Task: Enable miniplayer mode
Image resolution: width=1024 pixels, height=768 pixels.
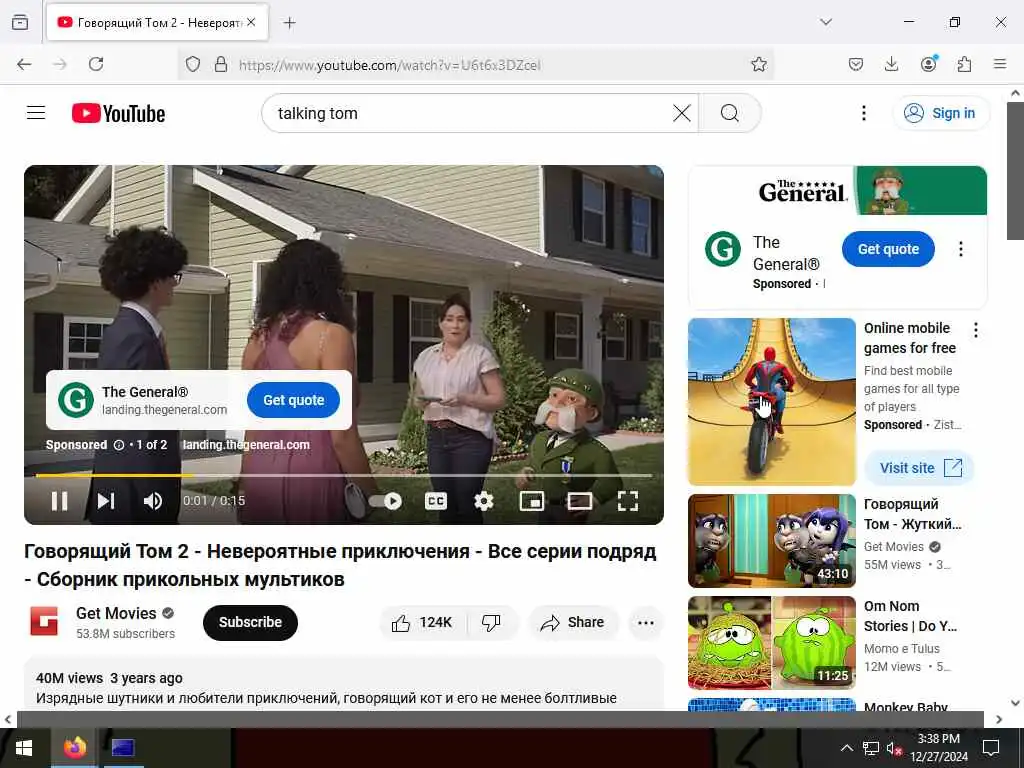Action: 532,501
